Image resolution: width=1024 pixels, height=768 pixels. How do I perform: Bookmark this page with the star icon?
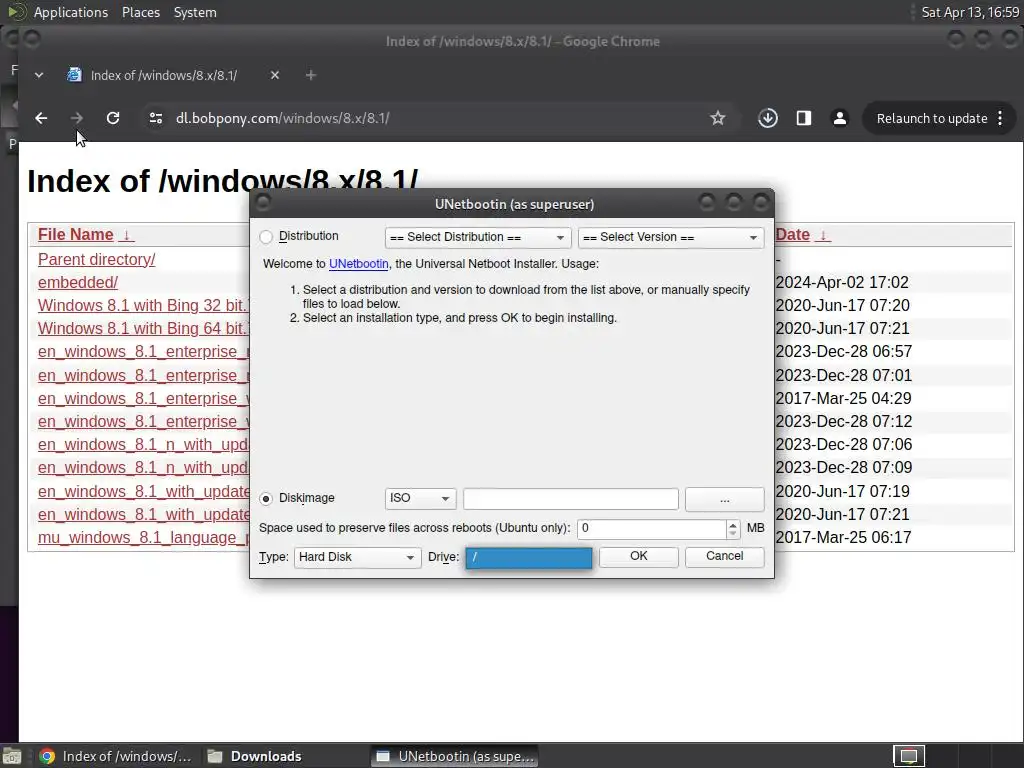point(718,118)
